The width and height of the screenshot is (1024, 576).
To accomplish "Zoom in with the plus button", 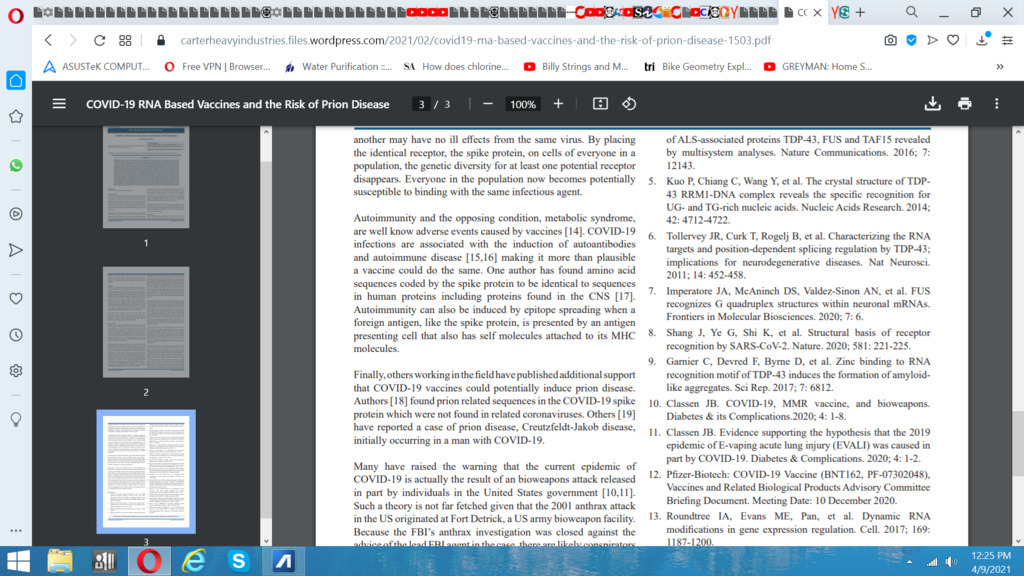I will point(558,104).
